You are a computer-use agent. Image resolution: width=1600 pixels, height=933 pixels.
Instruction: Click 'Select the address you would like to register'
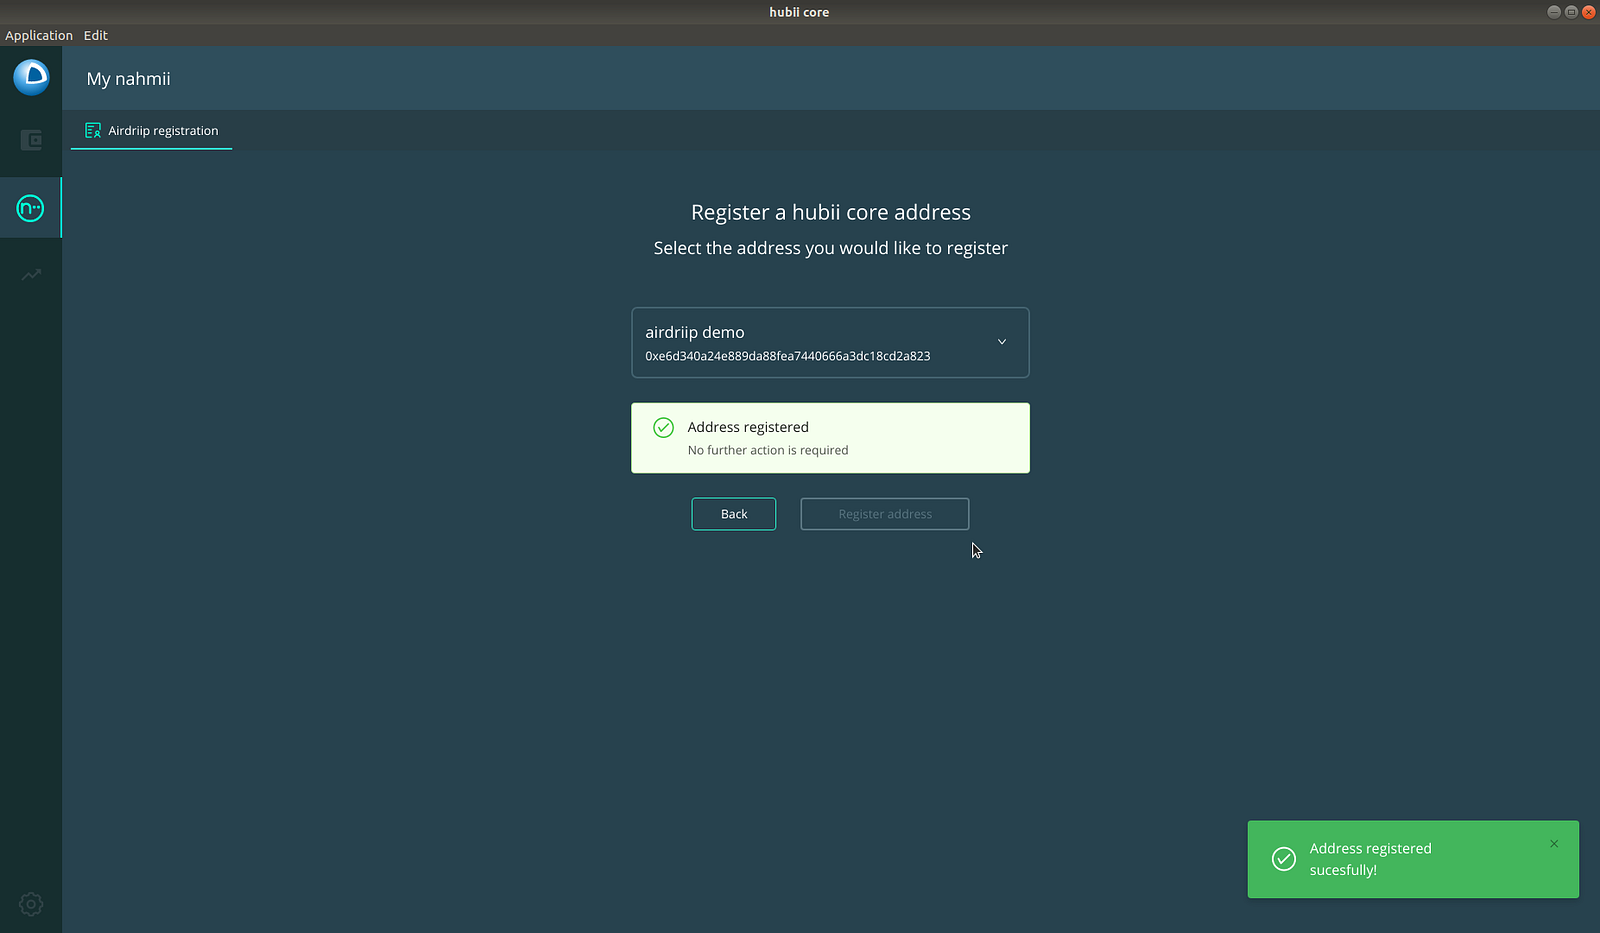831,248
